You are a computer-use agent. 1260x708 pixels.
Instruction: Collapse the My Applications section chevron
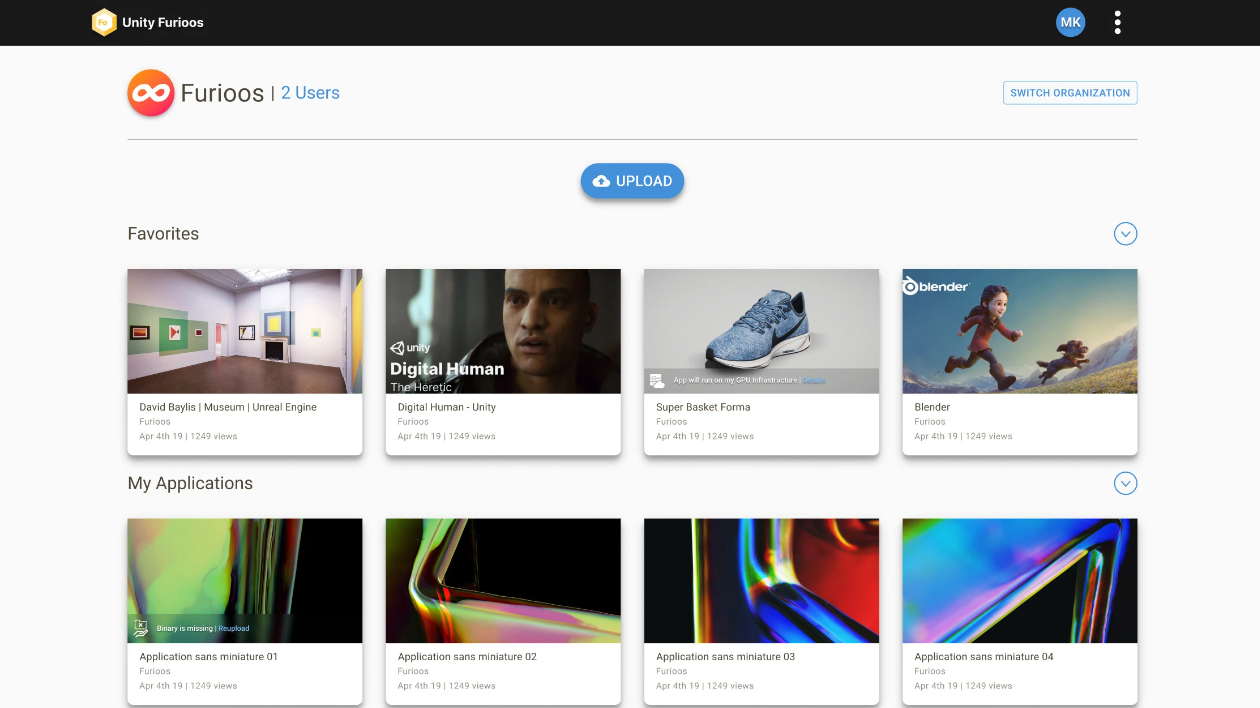pos(1125,483)
